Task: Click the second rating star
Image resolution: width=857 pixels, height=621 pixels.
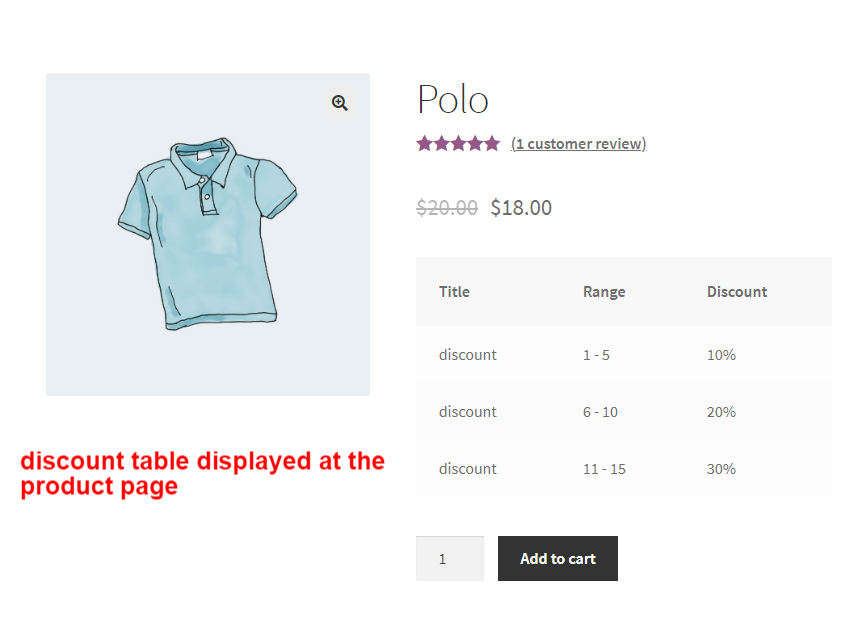Action: pyautogui.click(x=441, y=143)
